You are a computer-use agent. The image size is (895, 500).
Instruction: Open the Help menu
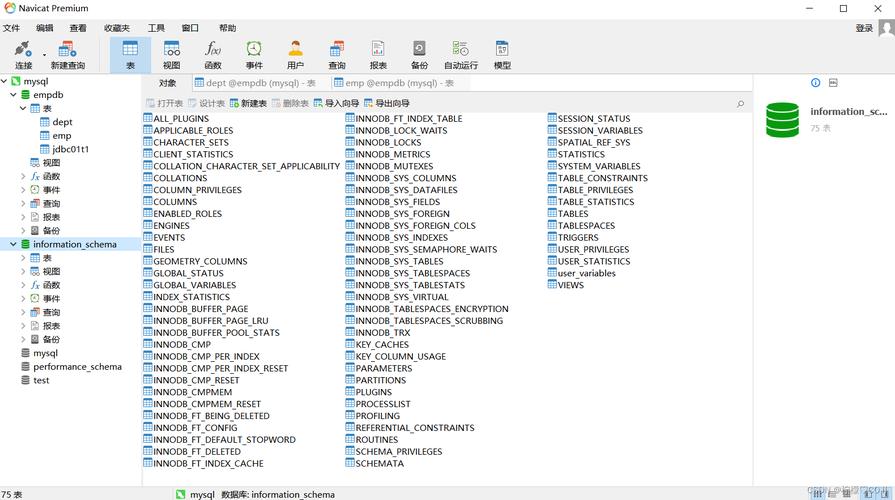[227, 28]
